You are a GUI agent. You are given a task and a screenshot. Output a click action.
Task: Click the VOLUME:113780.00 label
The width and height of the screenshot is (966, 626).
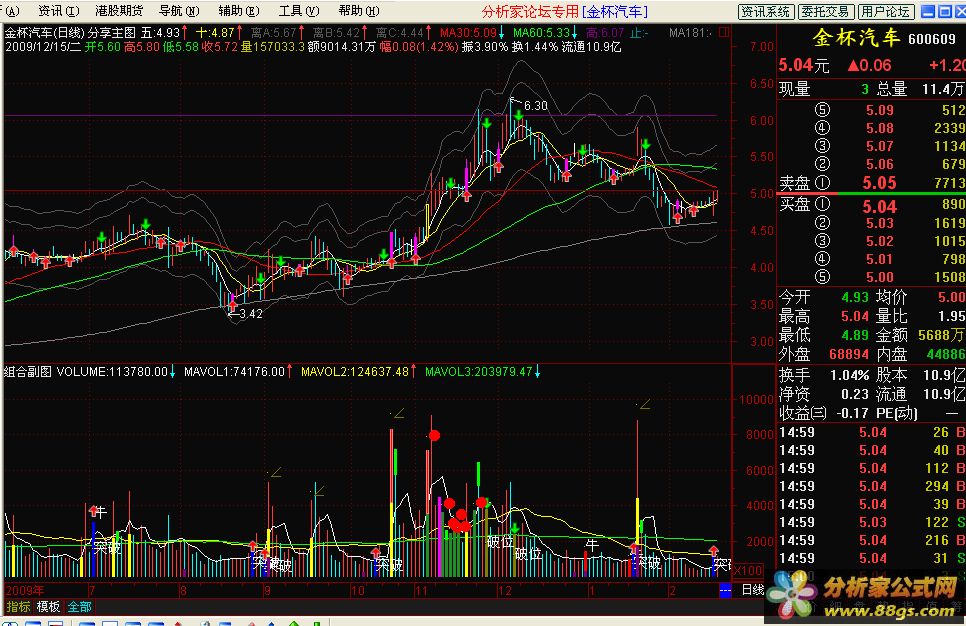[112, 372]
